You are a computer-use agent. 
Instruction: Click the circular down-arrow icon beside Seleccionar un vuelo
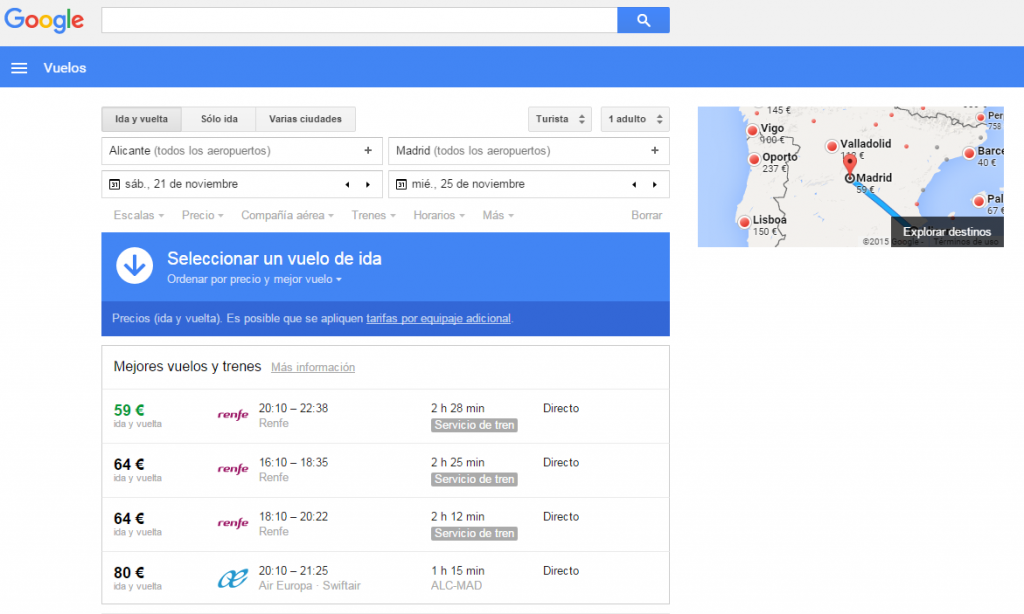[134, 265]
